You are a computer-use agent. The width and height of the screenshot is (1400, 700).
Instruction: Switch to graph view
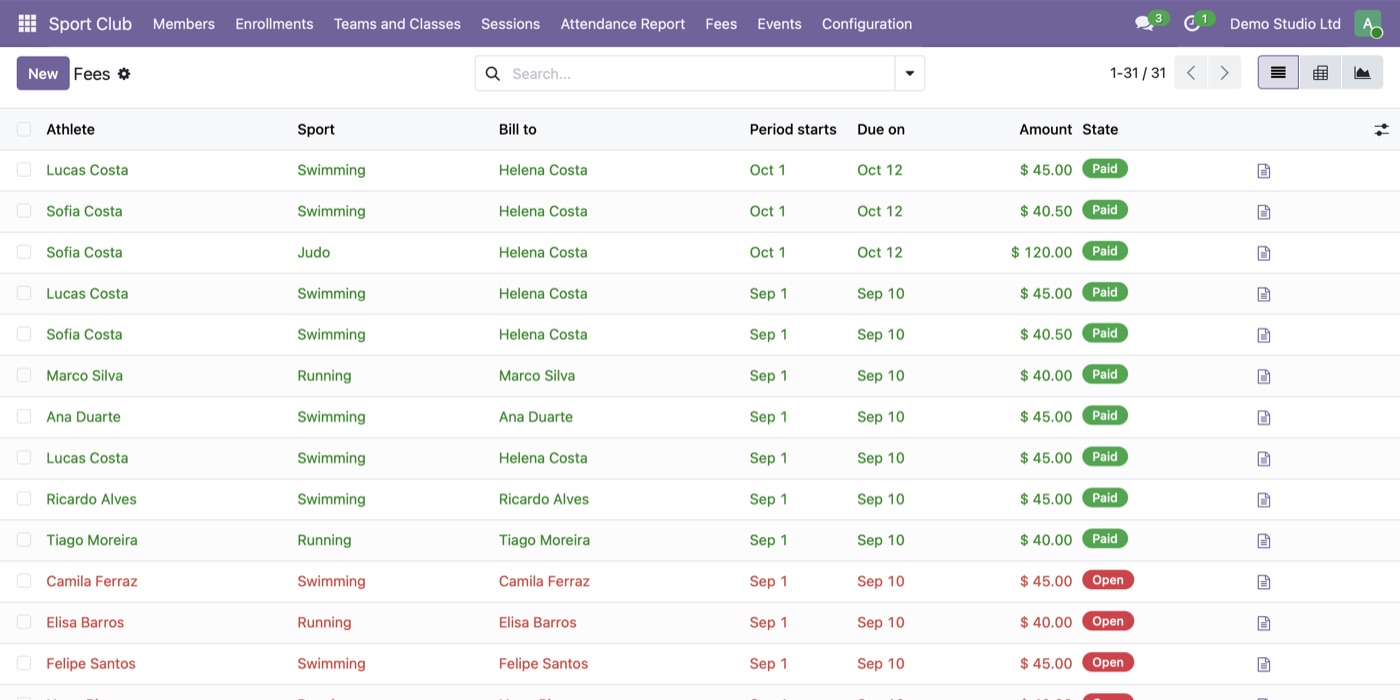(x=1362, y=73)
